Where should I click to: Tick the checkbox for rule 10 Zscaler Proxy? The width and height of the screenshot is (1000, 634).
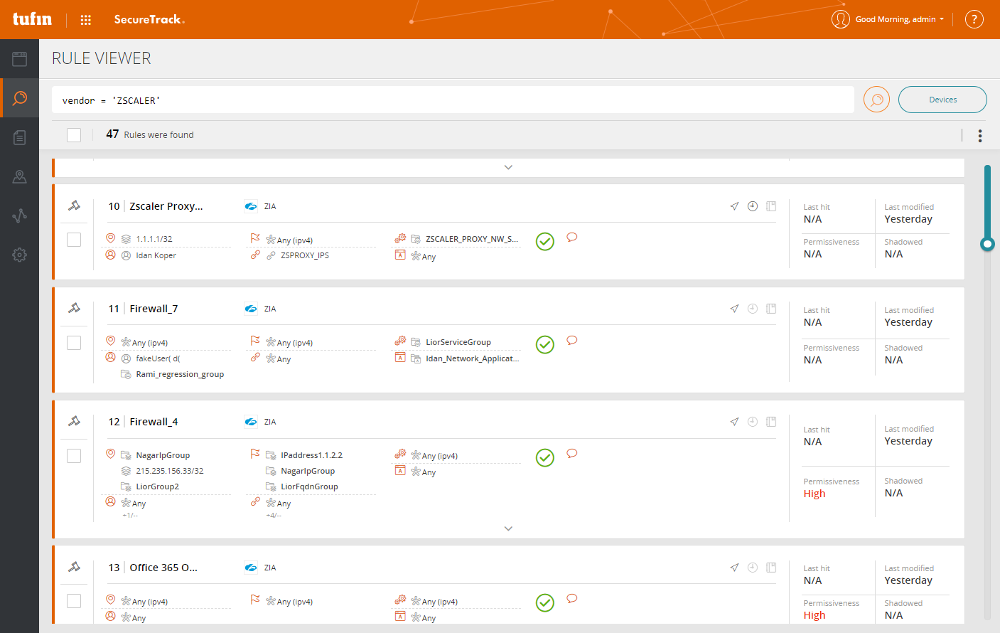74,239
